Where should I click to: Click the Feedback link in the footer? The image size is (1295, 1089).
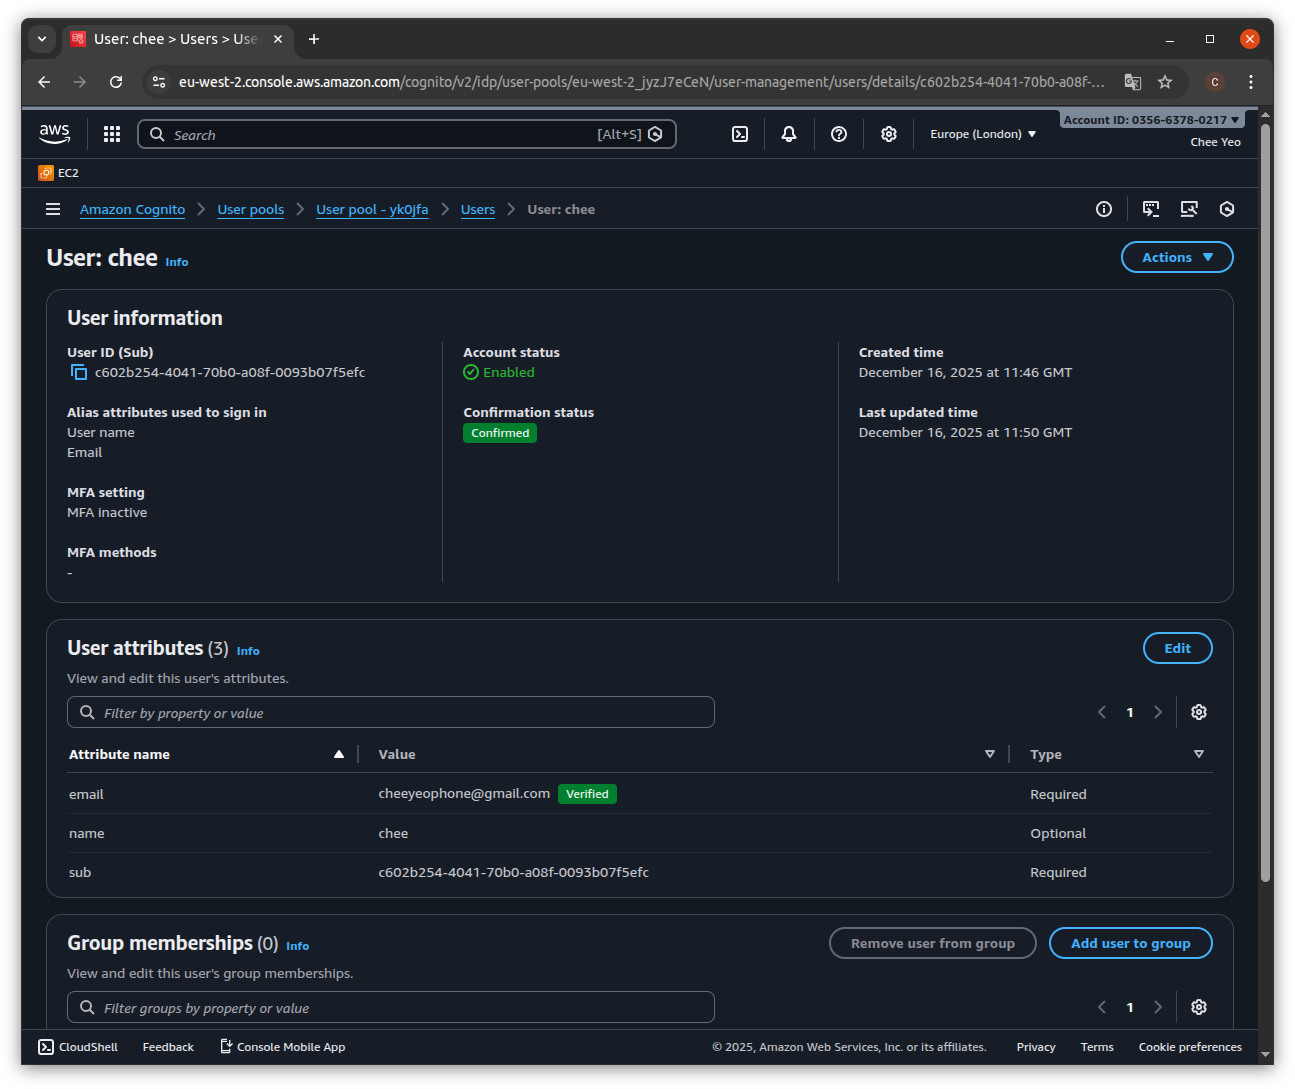point(167,1046)
